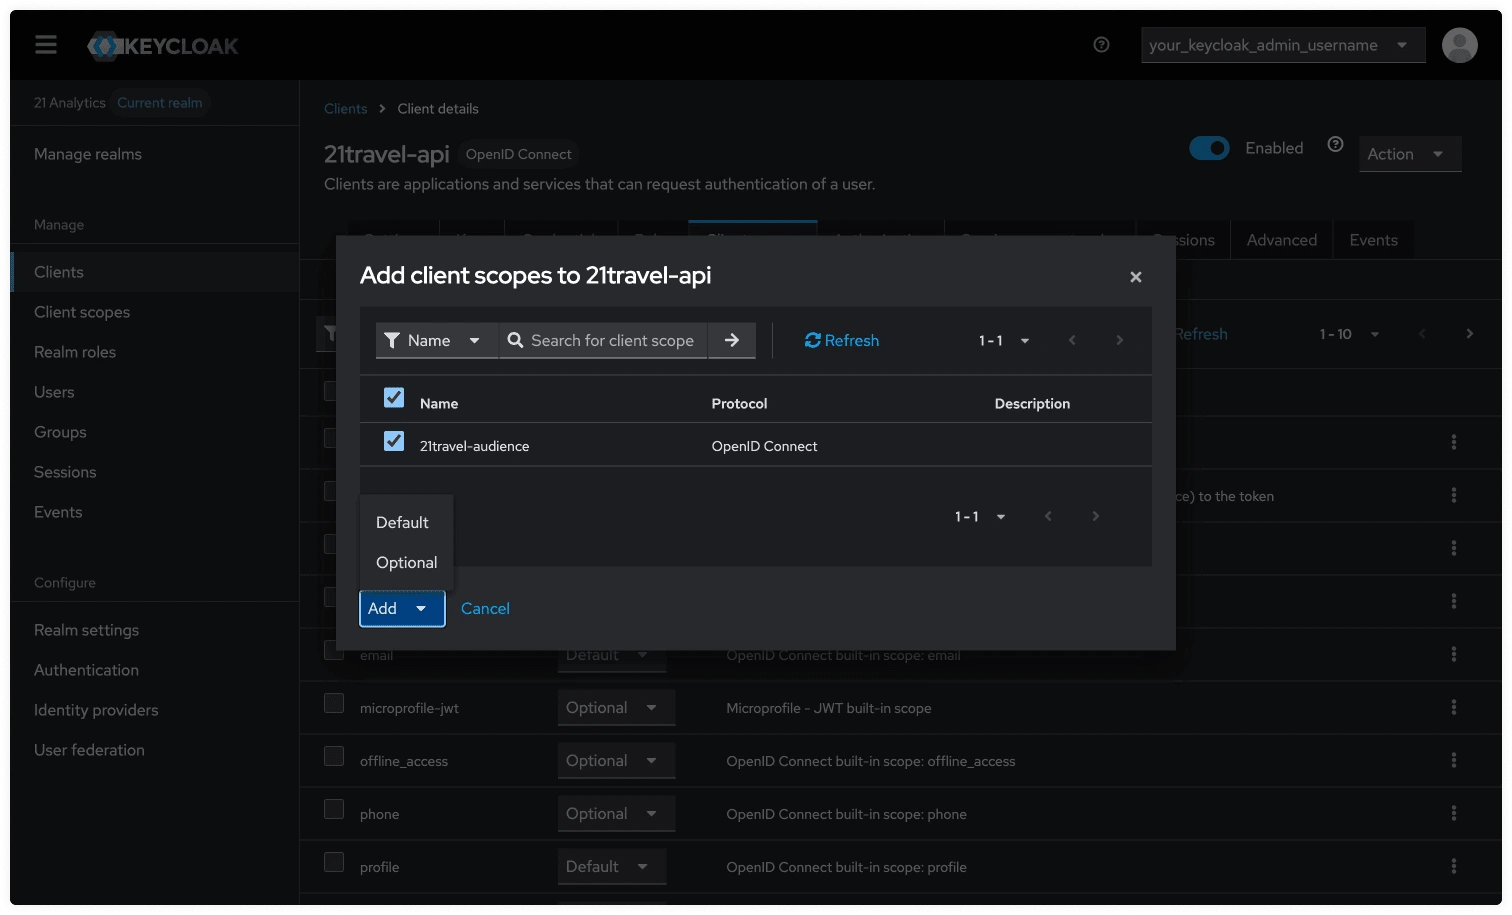Open the hamburger navigation menu
The height and width of the screenshot is (915, 1512).
(45, 44)
